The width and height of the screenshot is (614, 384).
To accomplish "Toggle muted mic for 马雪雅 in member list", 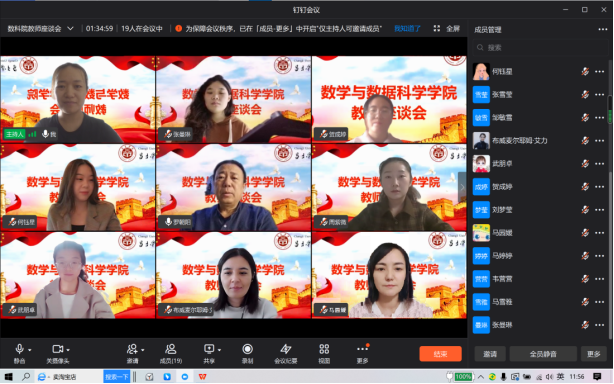I will point(585,302).
